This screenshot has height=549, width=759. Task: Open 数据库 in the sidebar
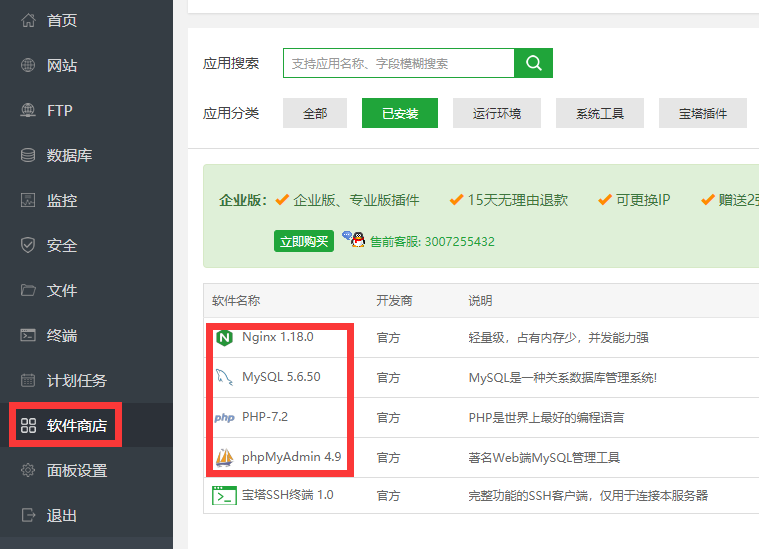[69, 155]
